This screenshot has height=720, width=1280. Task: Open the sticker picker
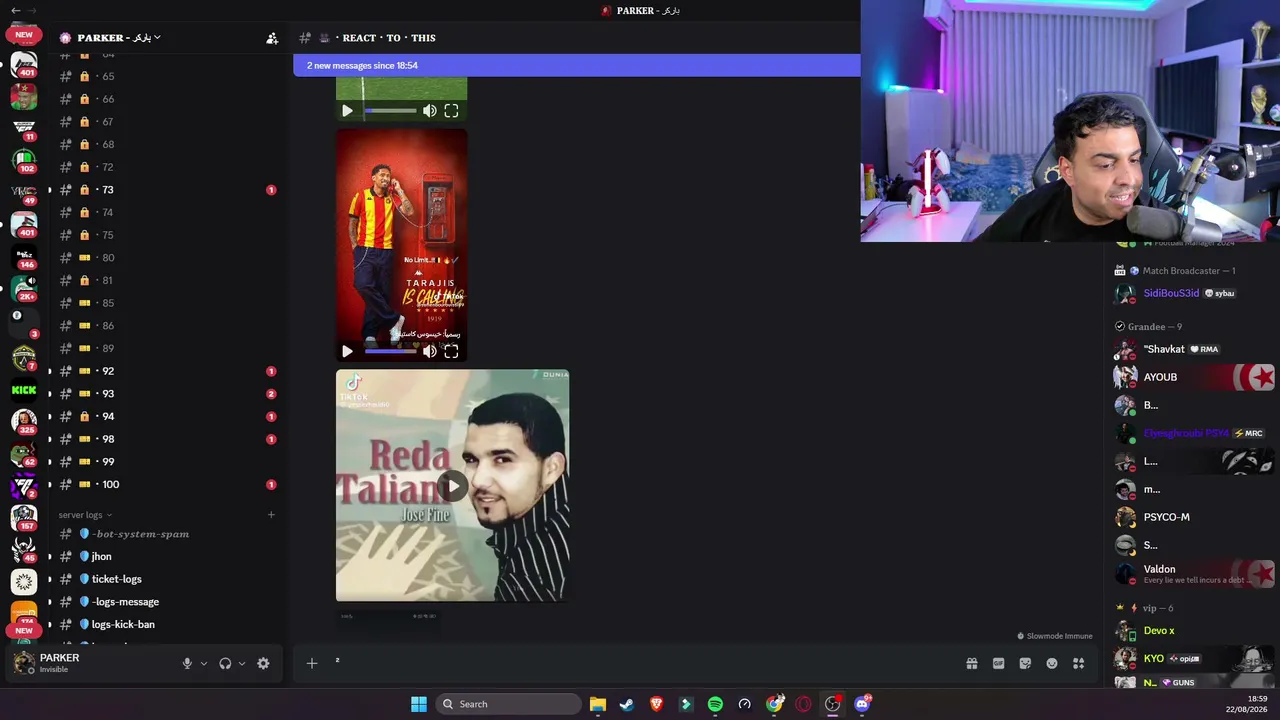[x=1025, y=663]
